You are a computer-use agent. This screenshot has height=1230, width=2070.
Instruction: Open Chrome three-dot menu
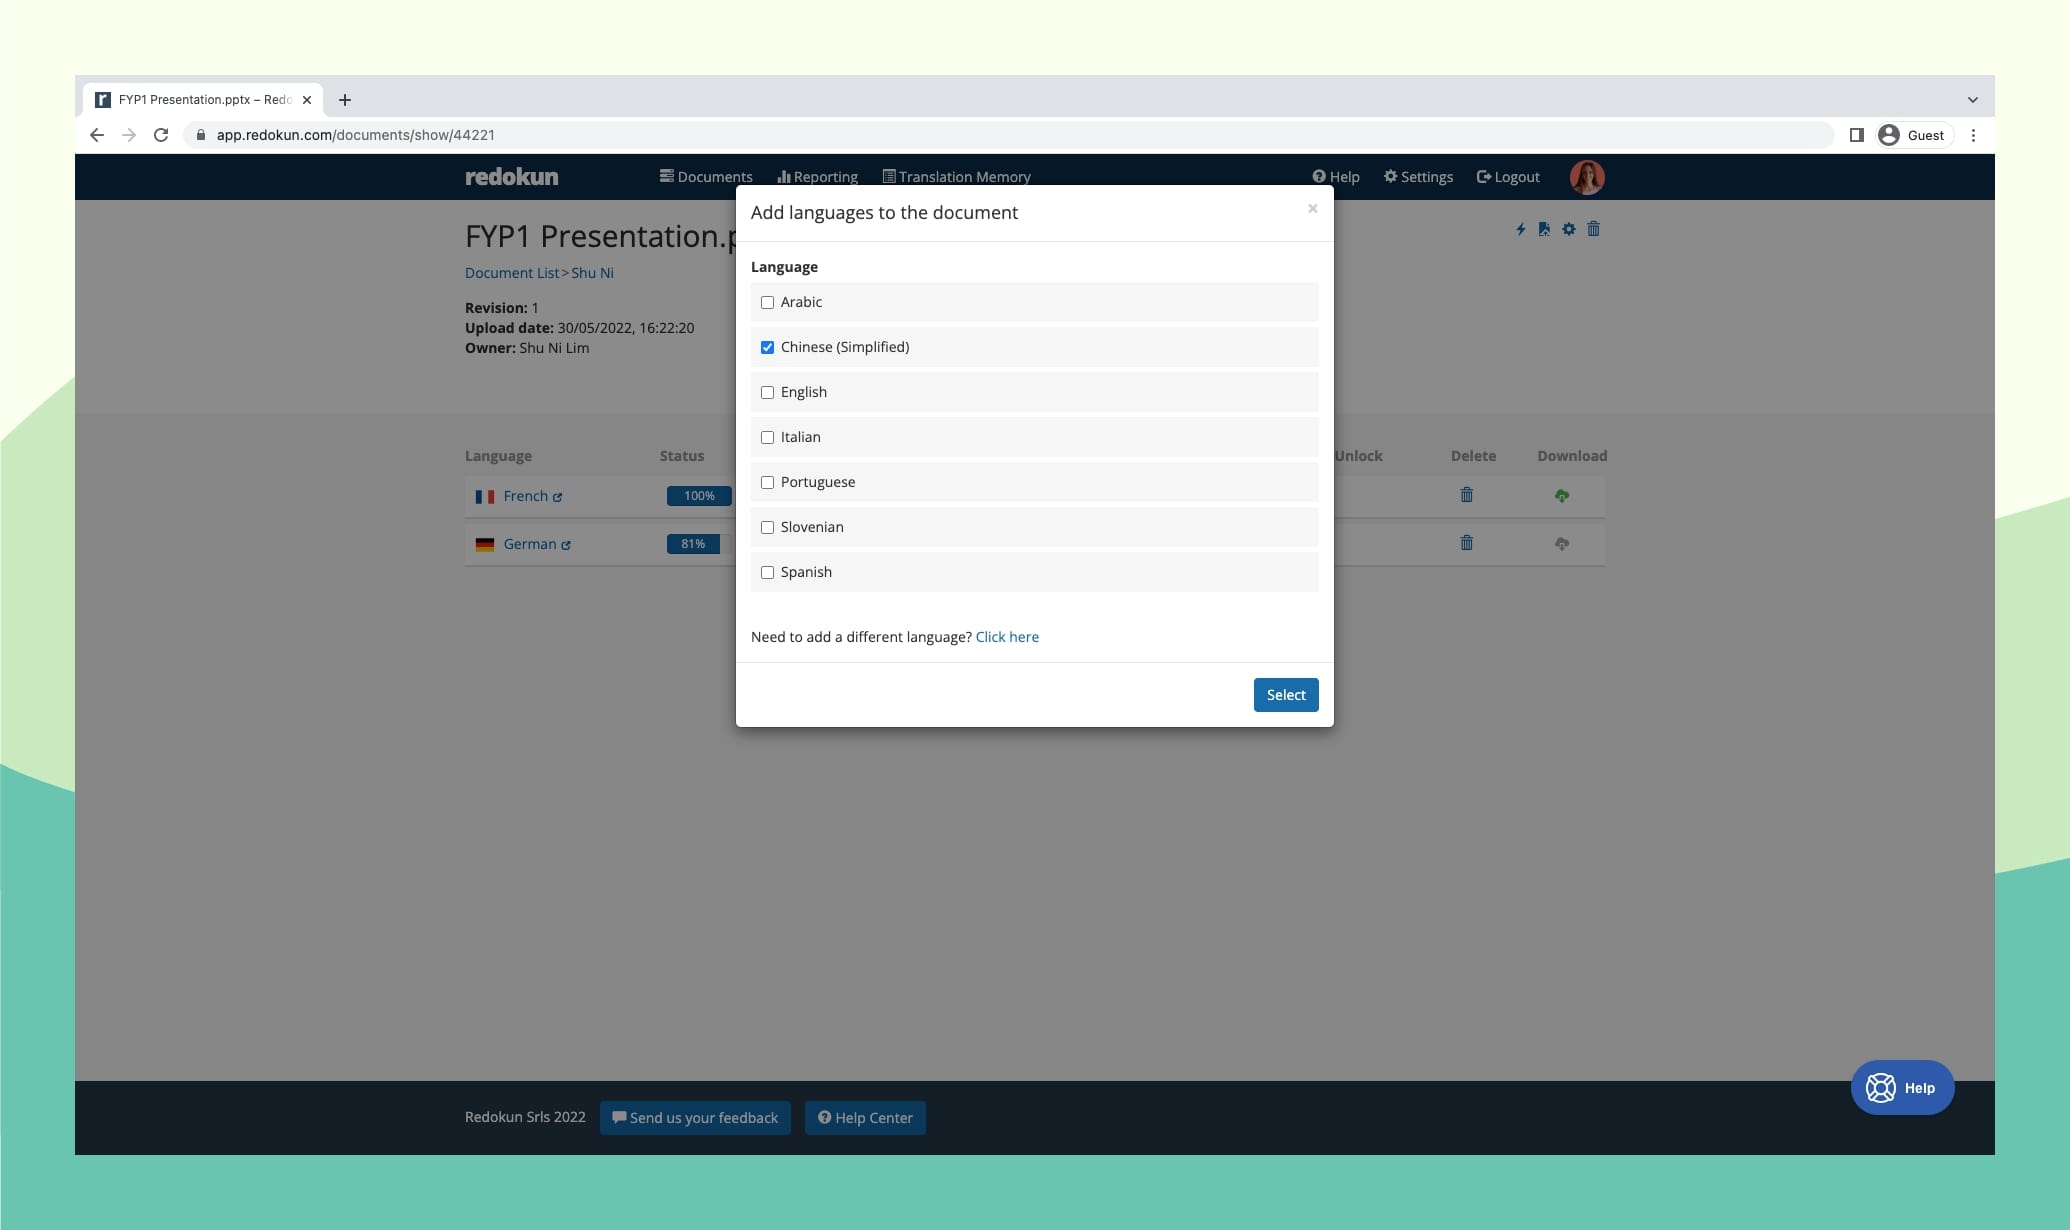[1973, 135]
